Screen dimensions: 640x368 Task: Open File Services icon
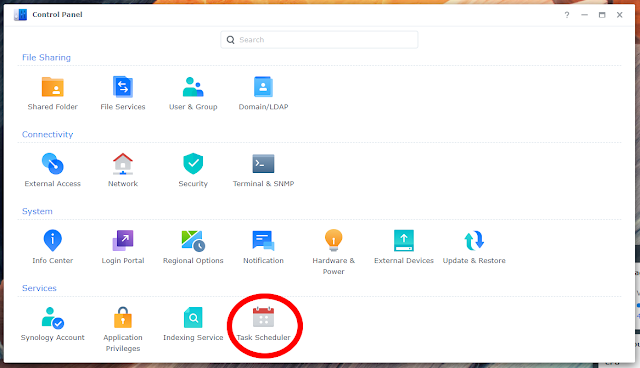point(123,86)
